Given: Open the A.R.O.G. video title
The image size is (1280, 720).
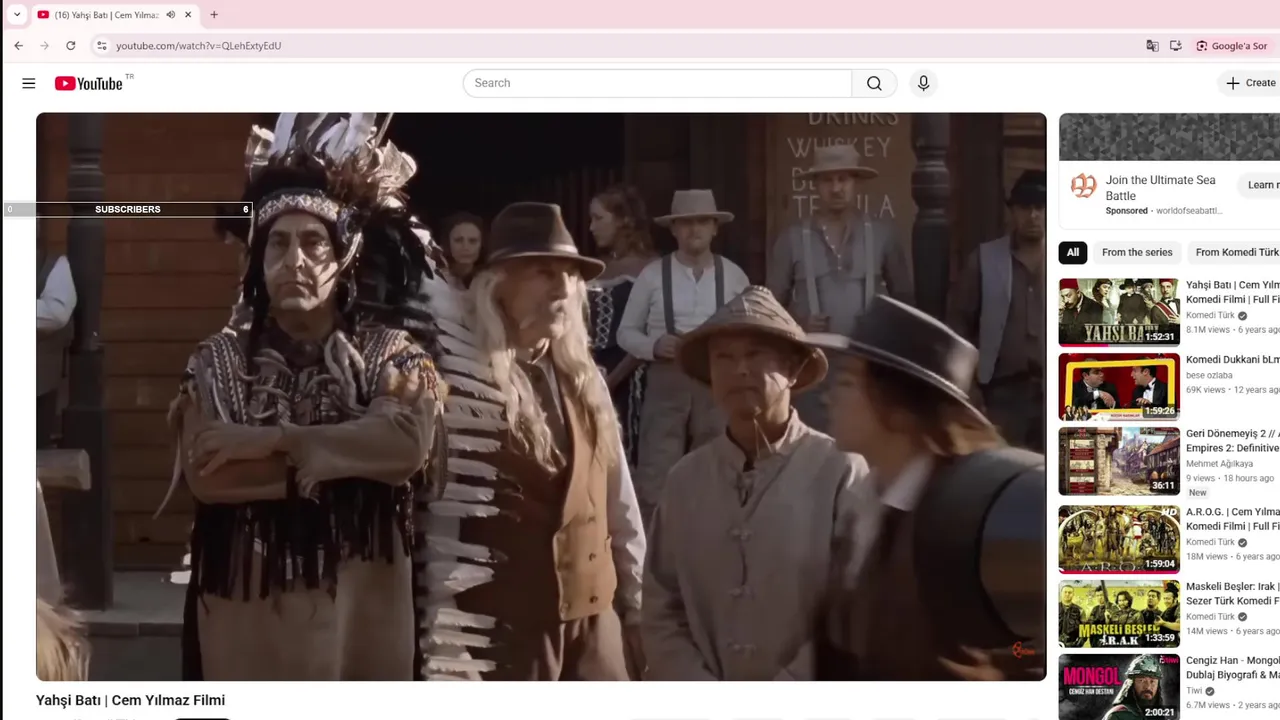Looking at the screenshot, I should [x=1232, y=519].
